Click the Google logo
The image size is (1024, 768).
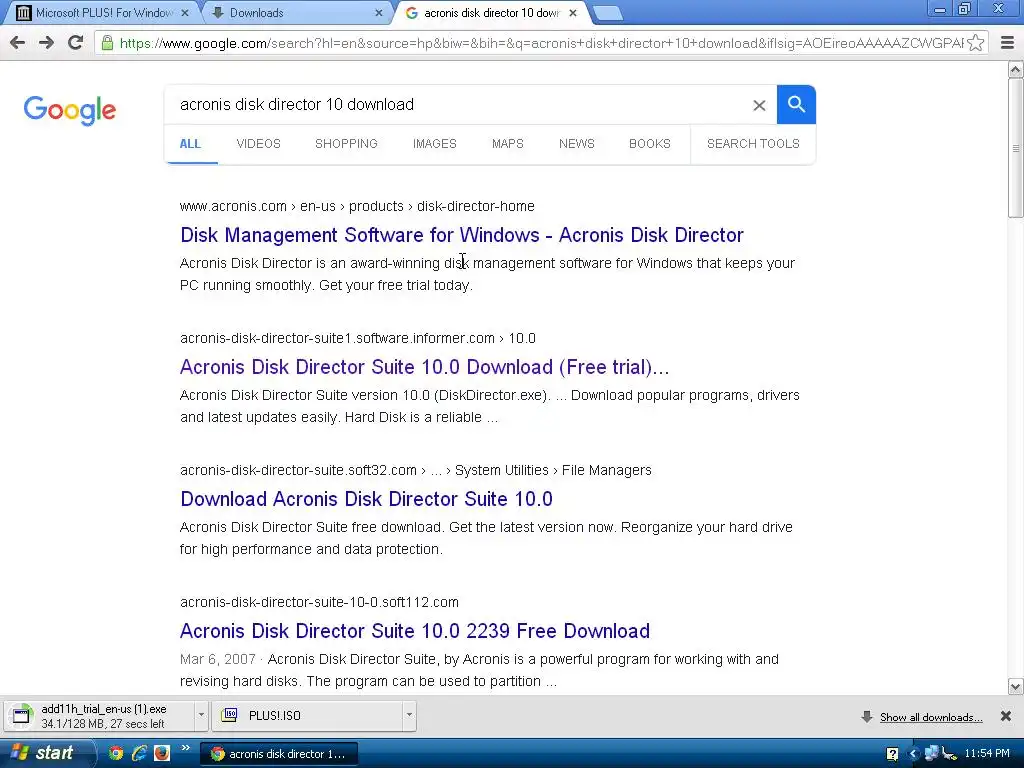[x=70, y=110]
